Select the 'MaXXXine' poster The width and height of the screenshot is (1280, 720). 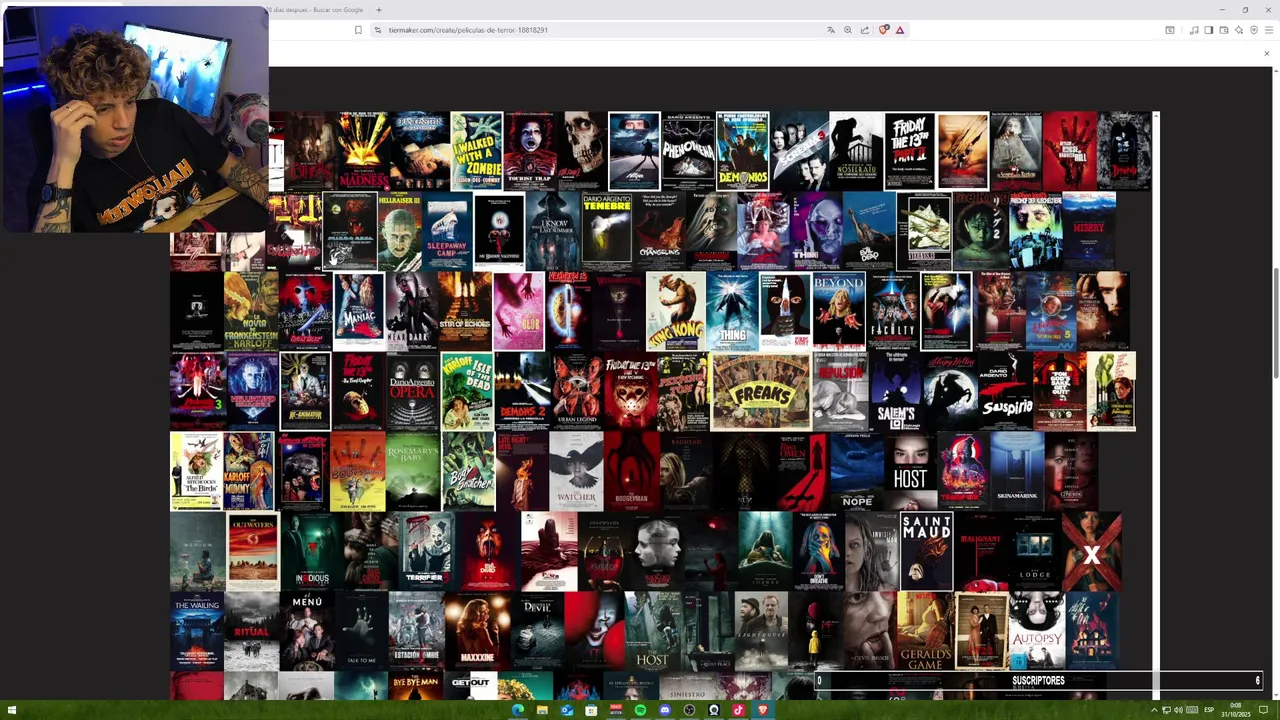tap(477, 631)
